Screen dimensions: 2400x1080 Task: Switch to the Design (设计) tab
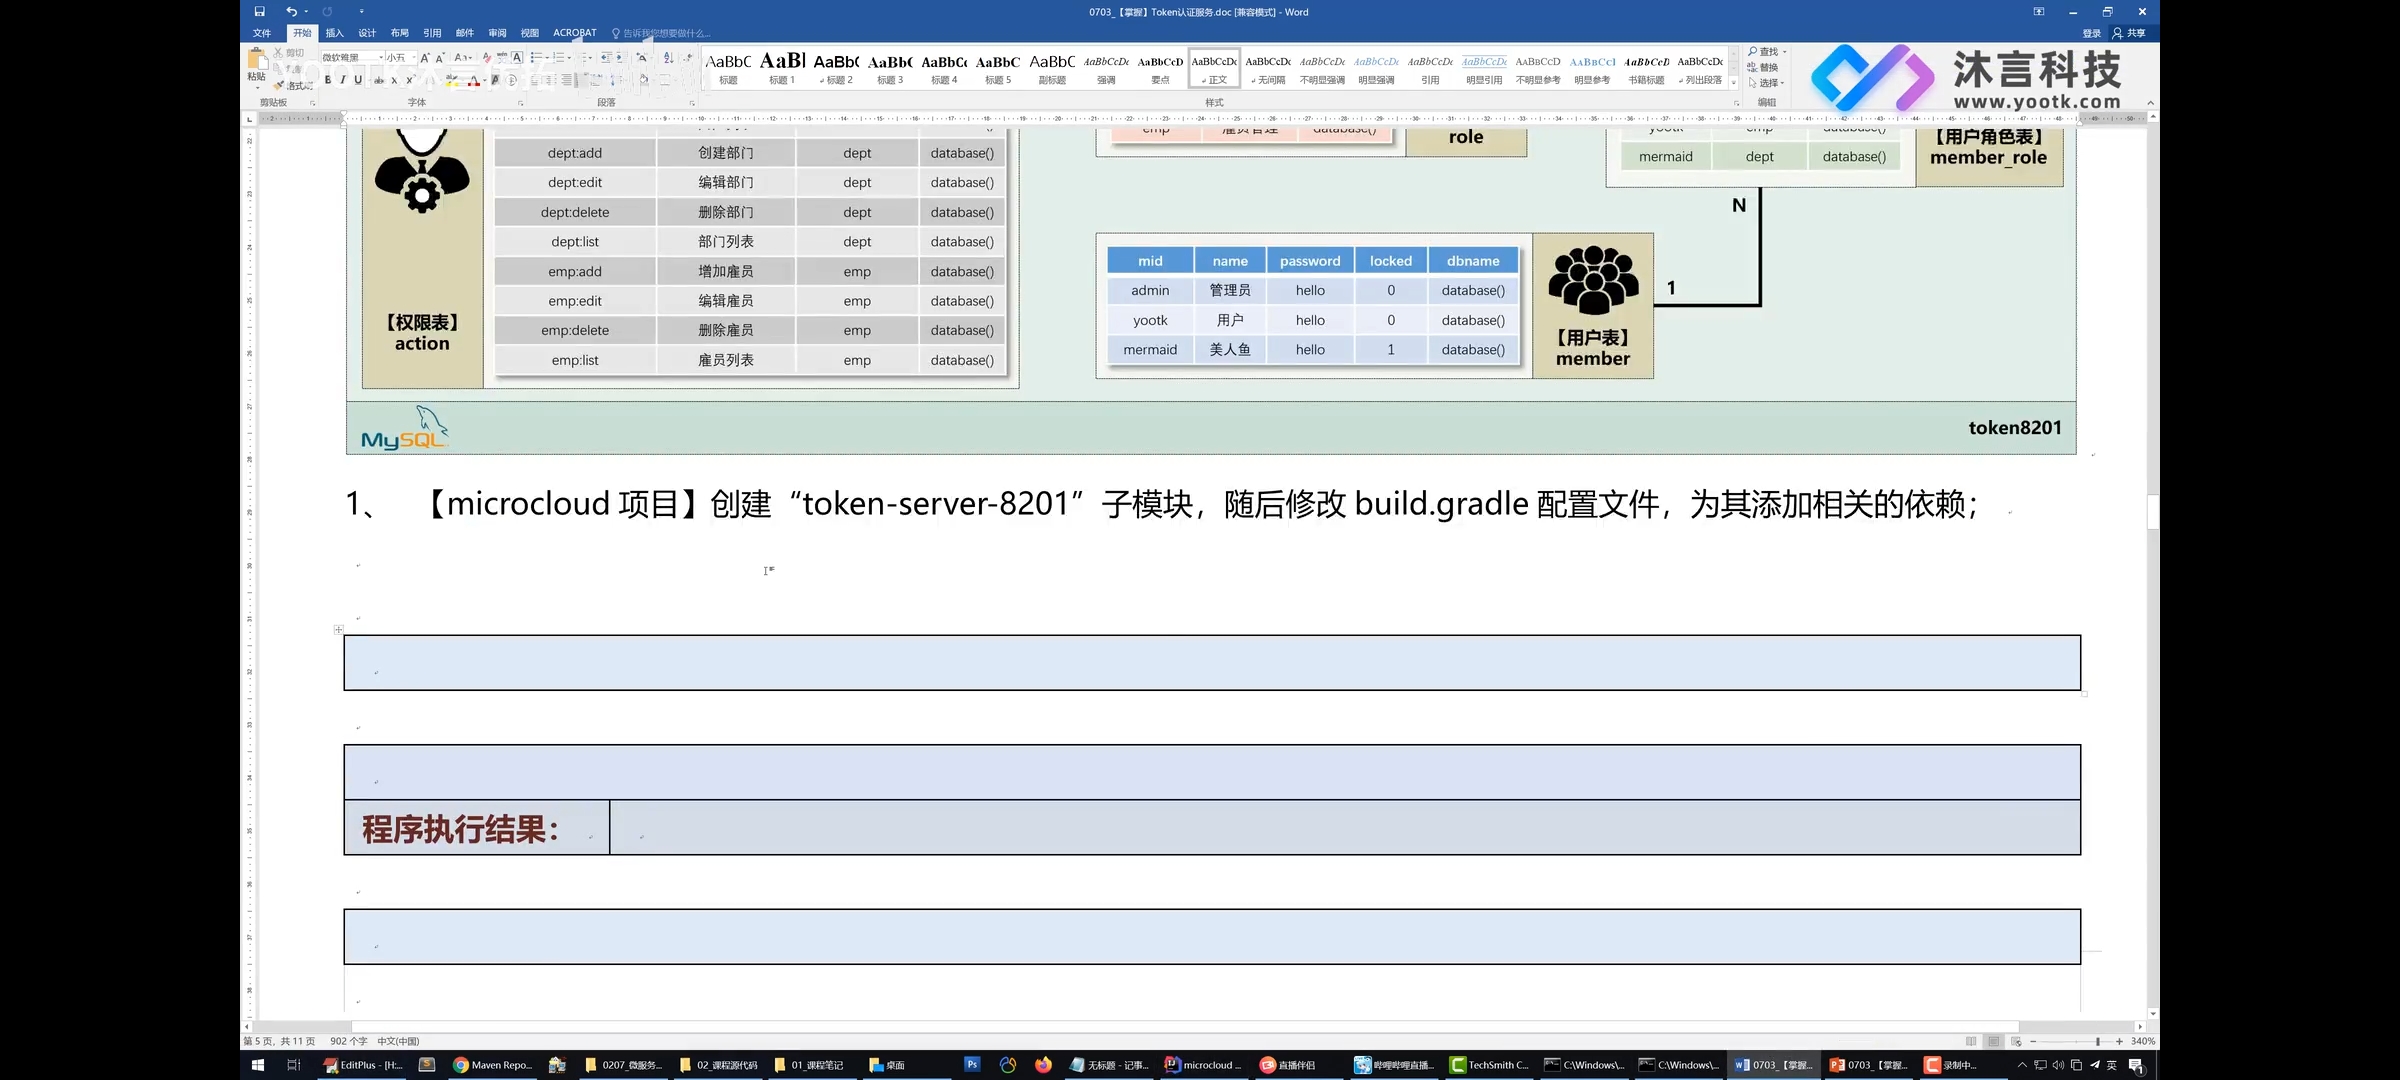tap(367, 33)
